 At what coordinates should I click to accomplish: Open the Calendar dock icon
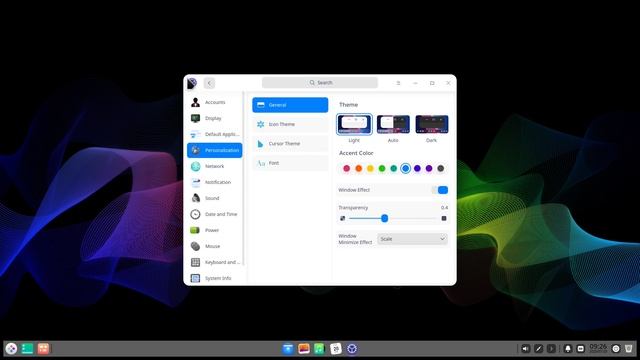[x=336, y=349]
